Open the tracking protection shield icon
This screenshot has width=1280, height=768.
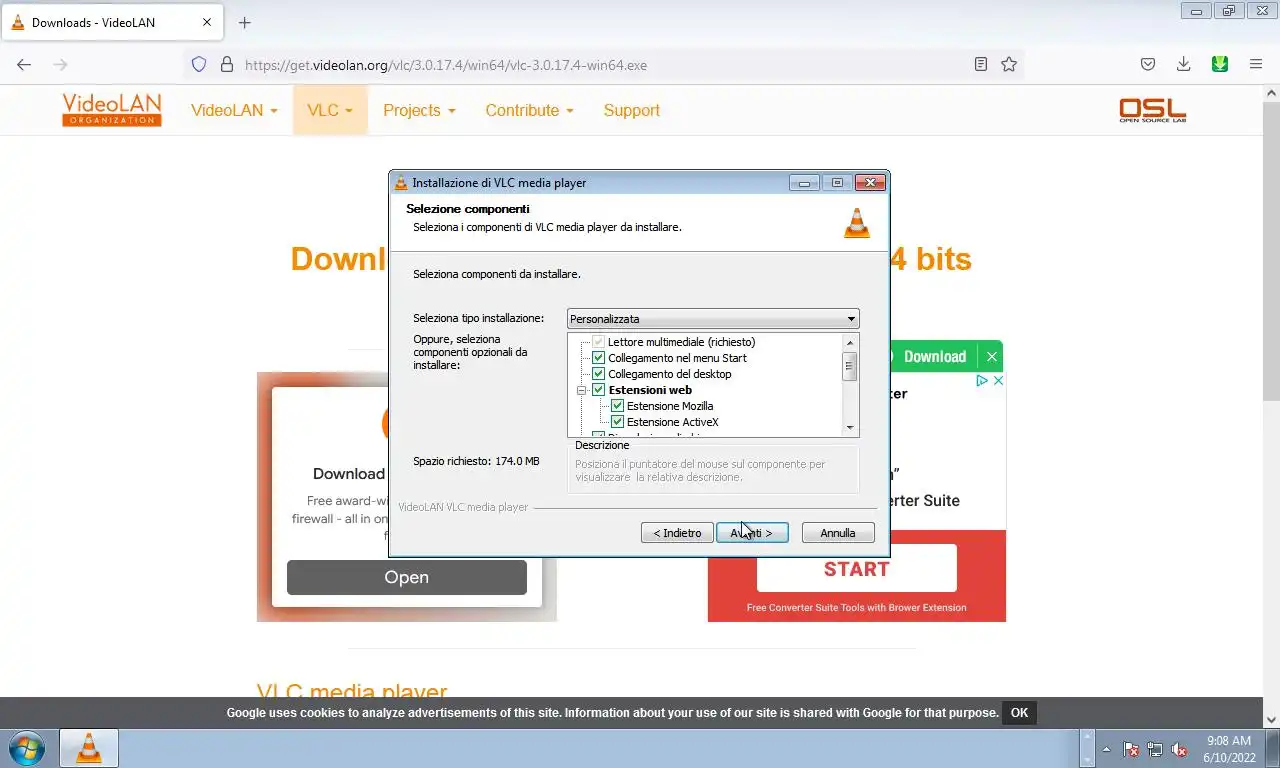[199, 64]
